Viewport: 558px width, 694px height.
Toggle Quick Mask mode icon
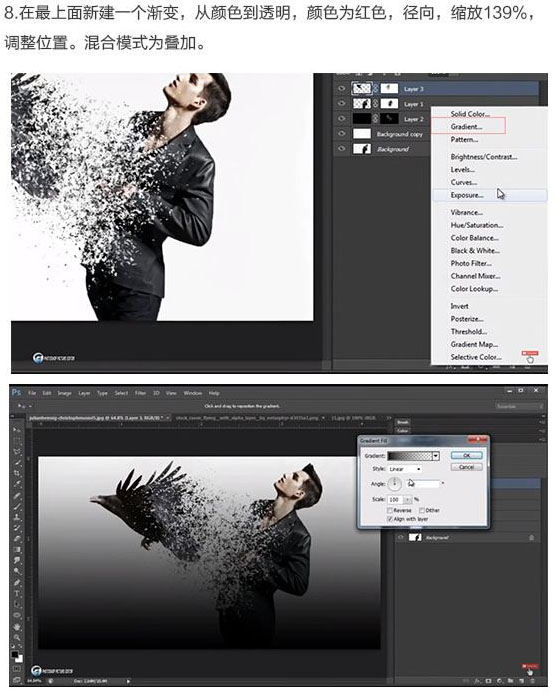16,669
